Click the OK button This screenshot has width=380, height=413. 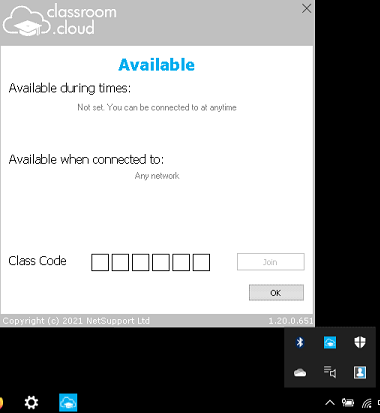tap(276, 293)
